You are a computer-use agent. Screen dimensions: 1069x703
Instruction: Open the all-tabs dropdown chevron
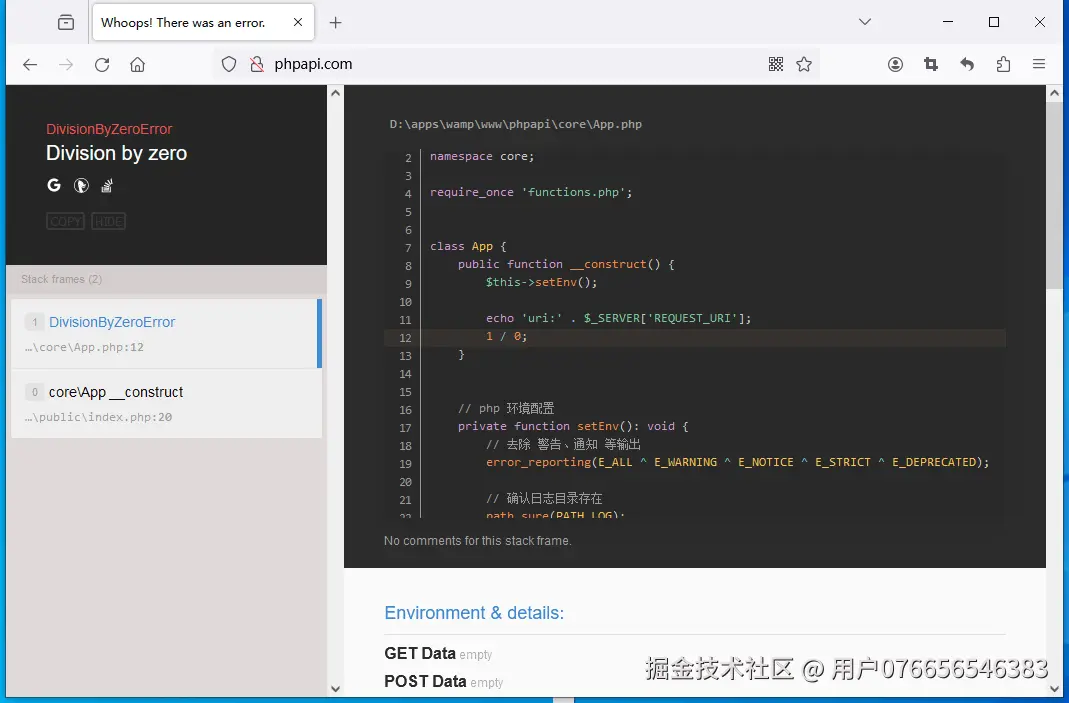pyautogui.click(x=863, y=21)
